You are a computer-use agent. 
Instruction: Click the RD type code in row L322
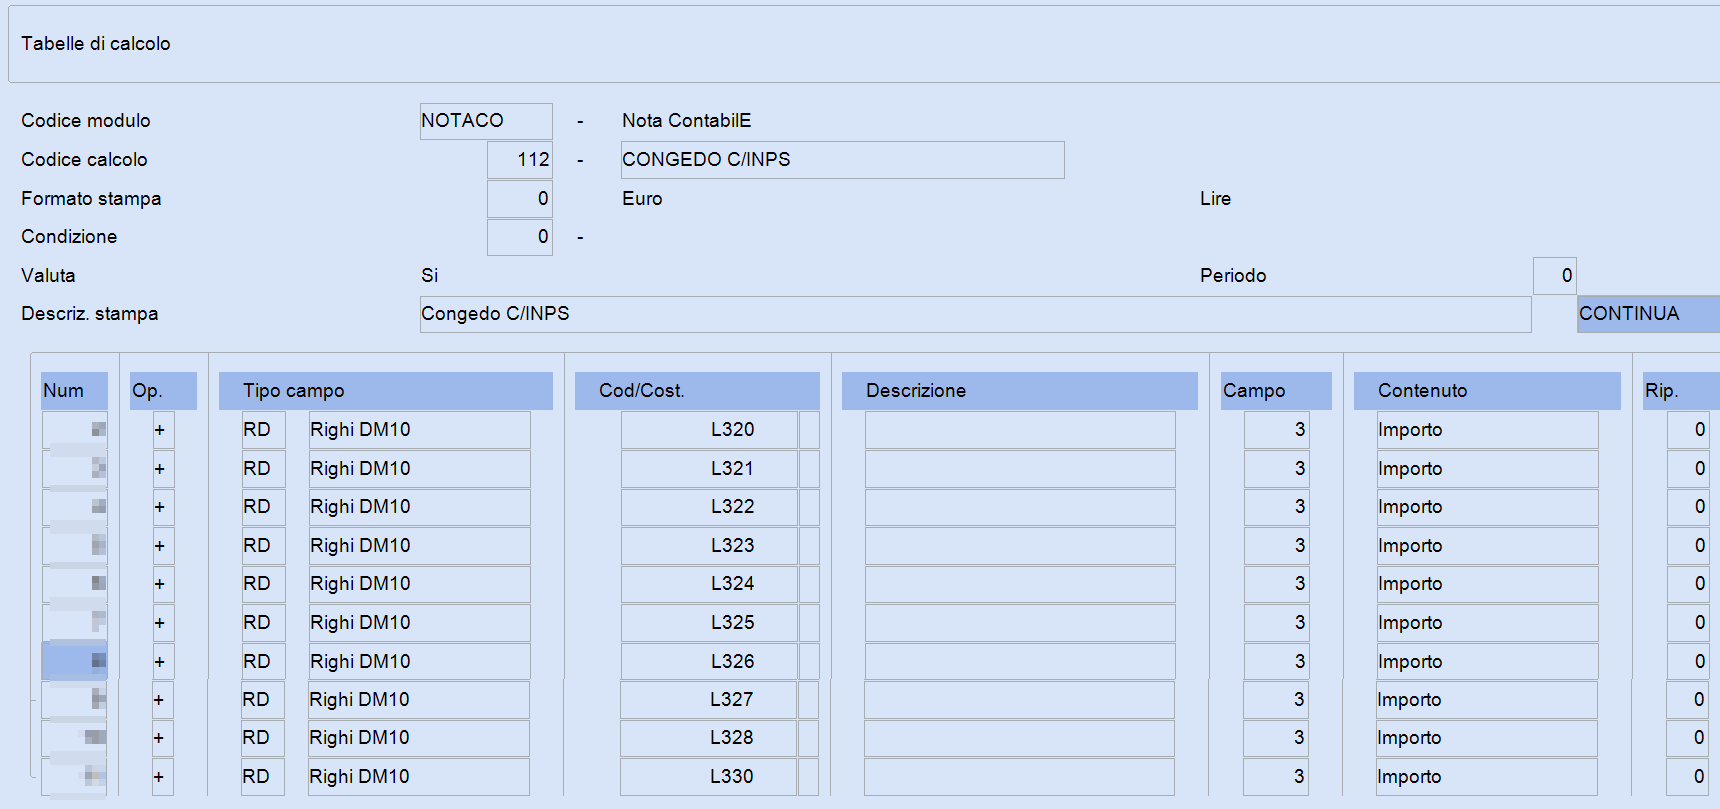point(264,507)
